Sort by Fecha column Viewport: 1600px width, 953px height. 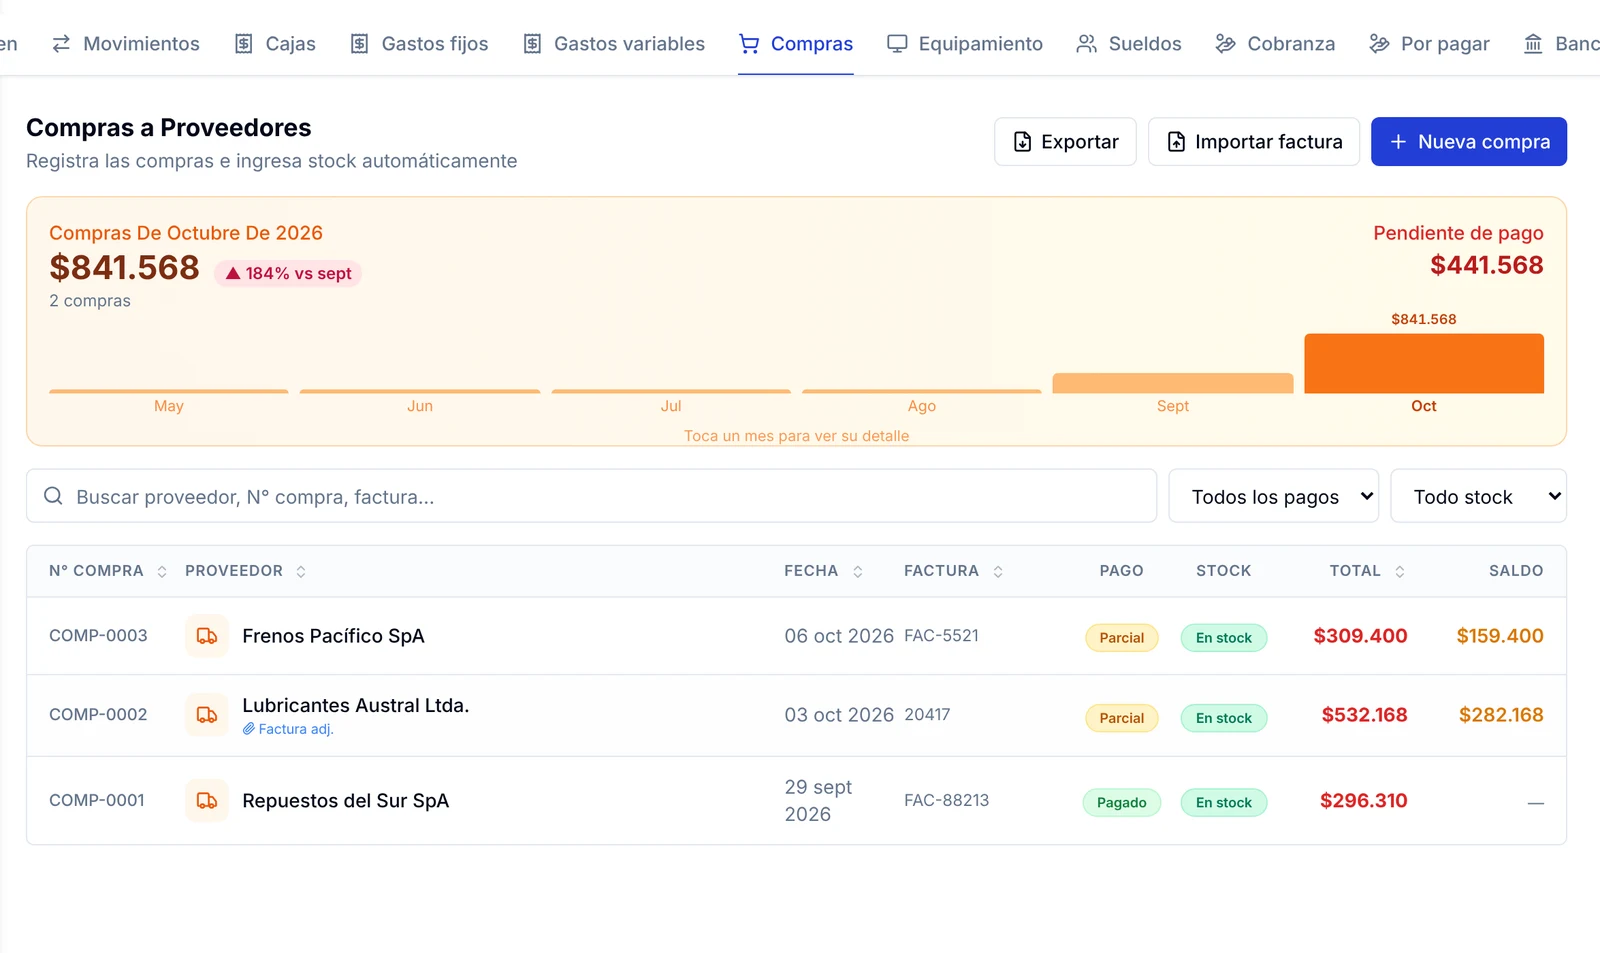(823, 571)
